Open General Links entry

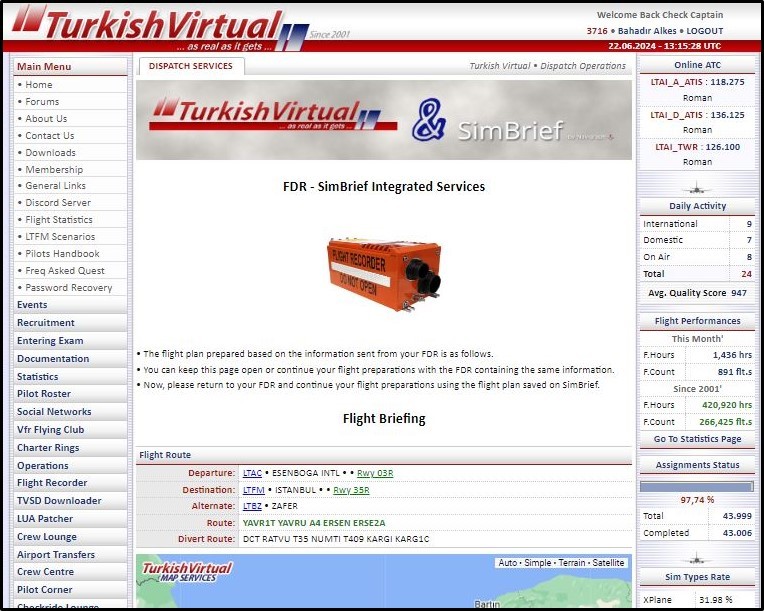[55, 186]
